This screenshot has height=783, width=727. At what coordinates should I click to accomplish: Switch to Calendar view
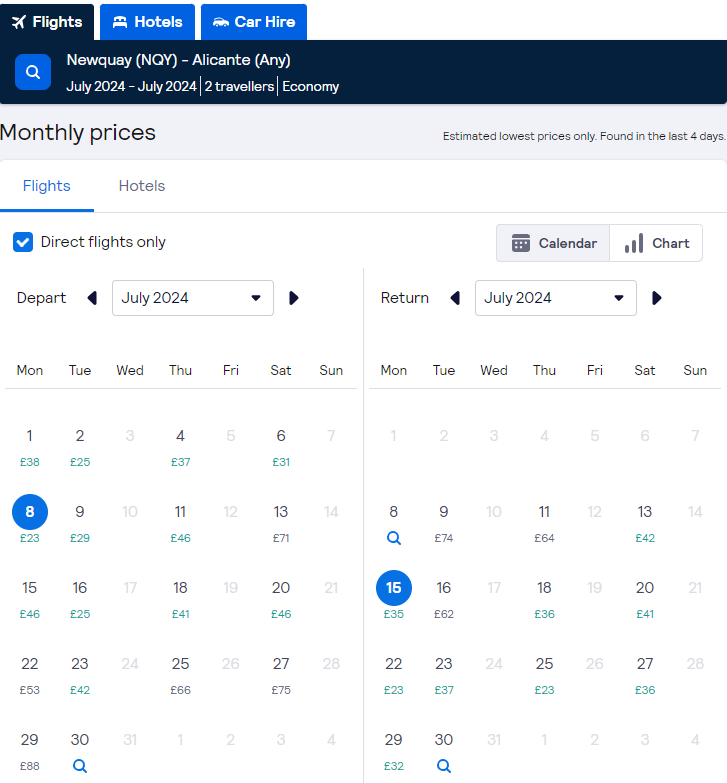[553, 243]
